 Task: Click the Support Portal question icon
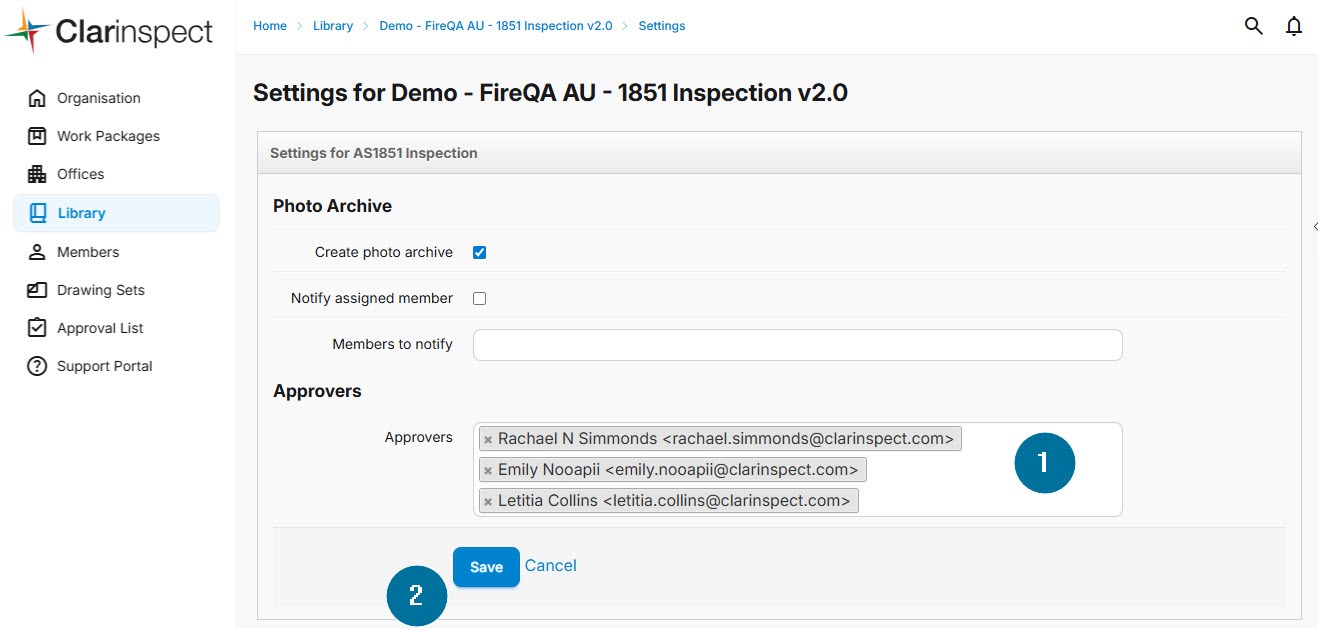pyautogui.click(x=37, y=366)
